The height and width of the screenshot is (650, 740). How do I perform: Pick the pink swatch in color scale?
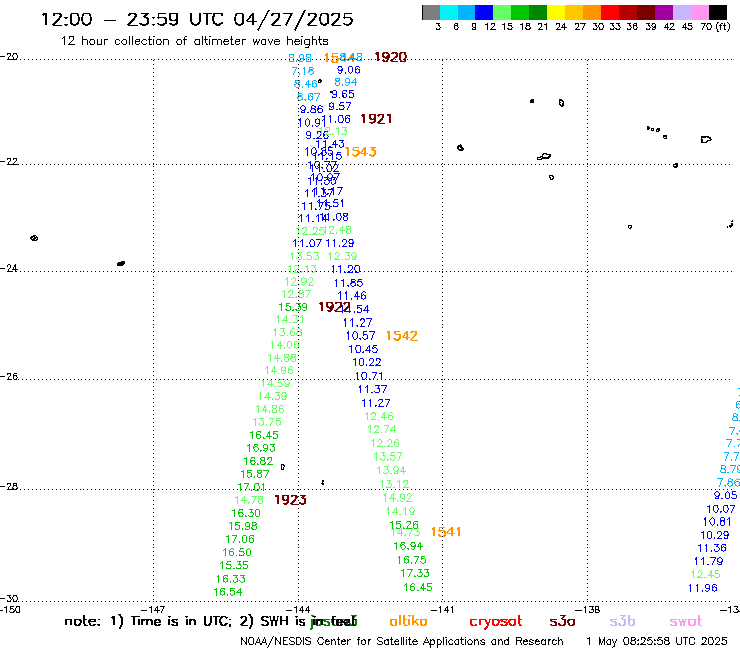[699, 12]
